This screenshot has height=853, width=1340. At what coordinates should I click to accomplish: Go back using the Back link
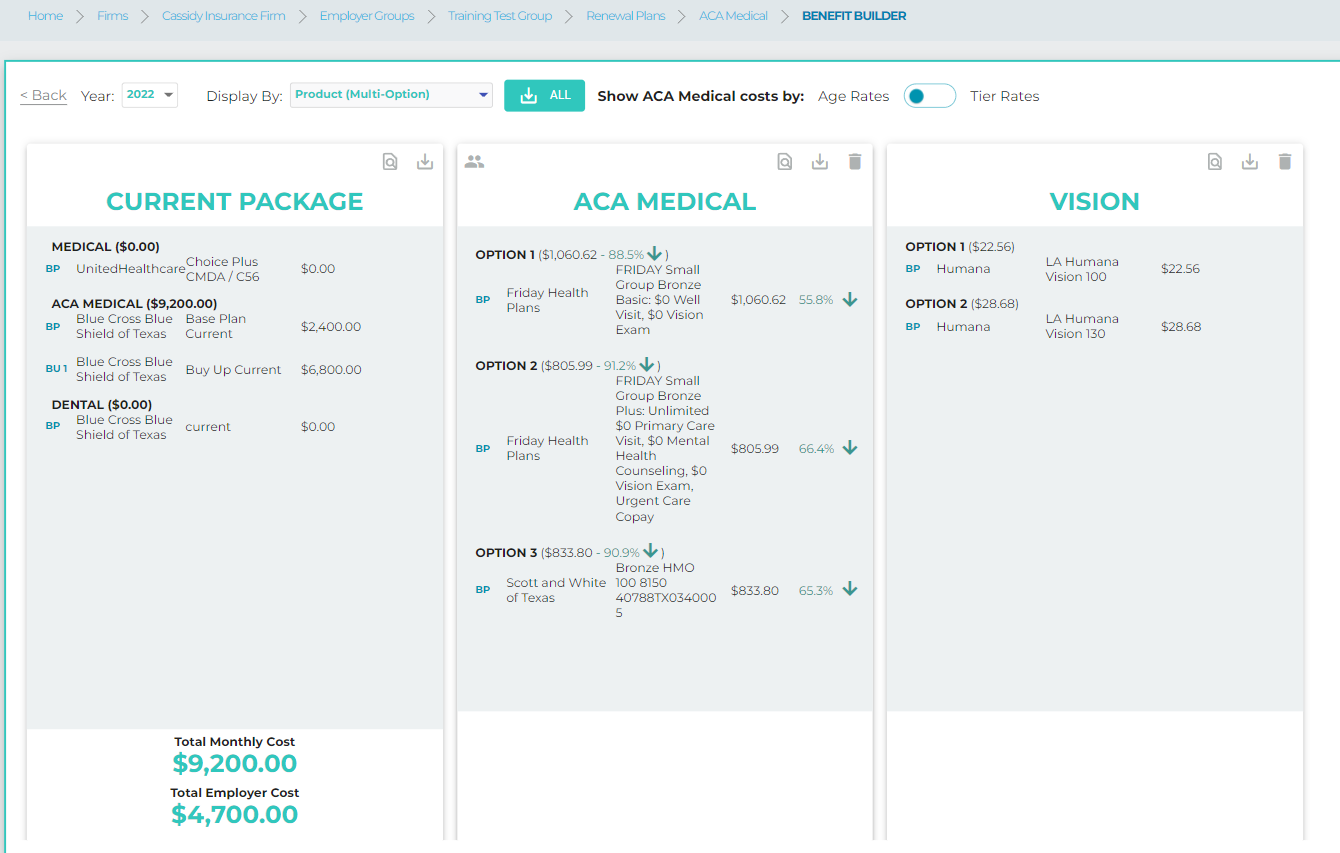pyautogui.click(x=44, y=96)
